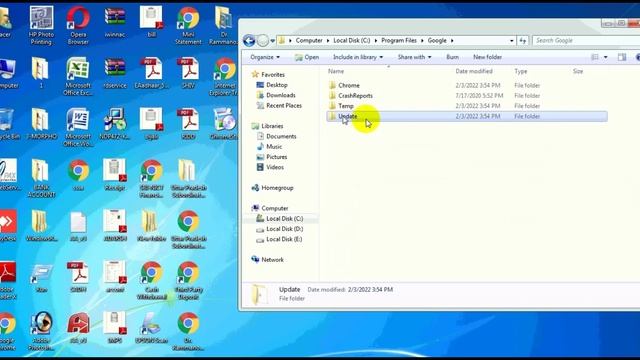This screenshot has height=360, width=640.
Task: Open the EPSON Scan desktop shortcut
Action: [x=151, y=329]
